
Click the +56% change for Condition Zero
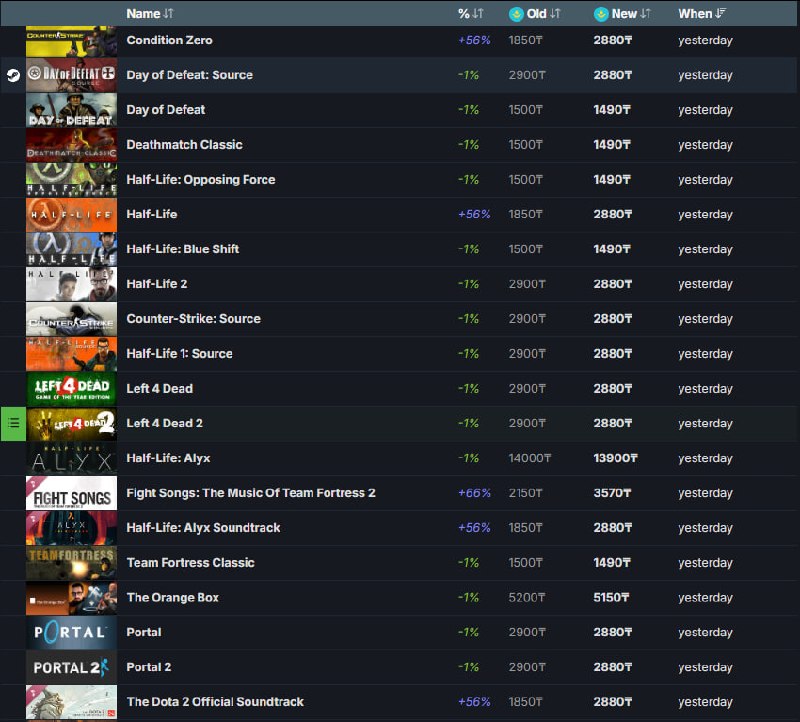tap(474, 40)
